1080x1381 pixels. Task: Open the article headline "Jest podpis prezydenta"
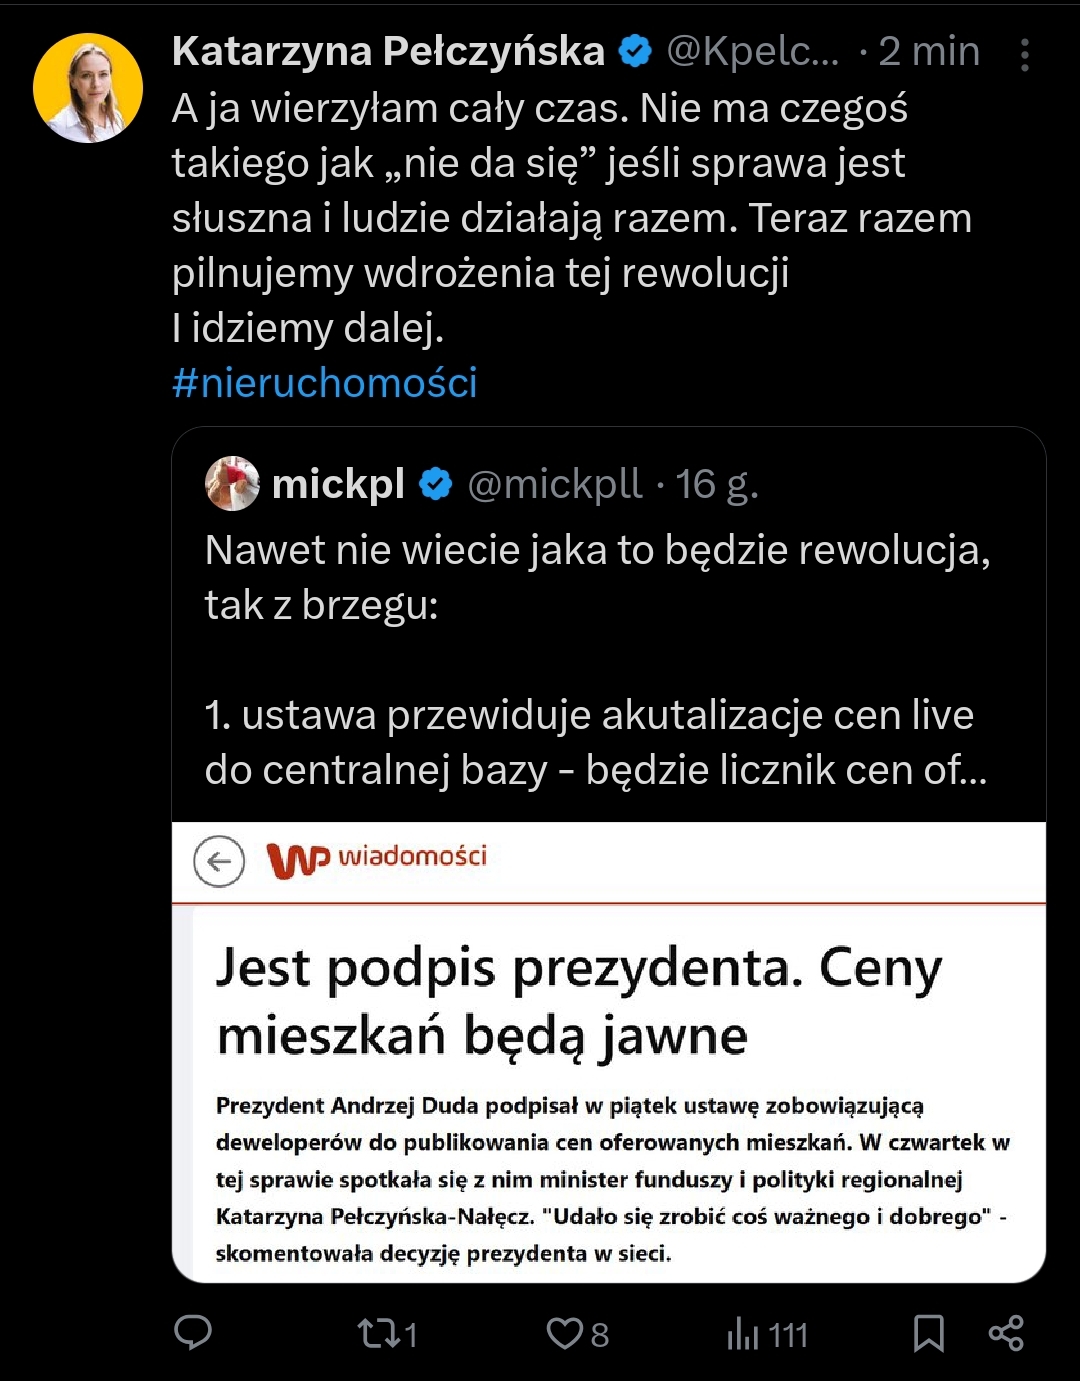580,1000
